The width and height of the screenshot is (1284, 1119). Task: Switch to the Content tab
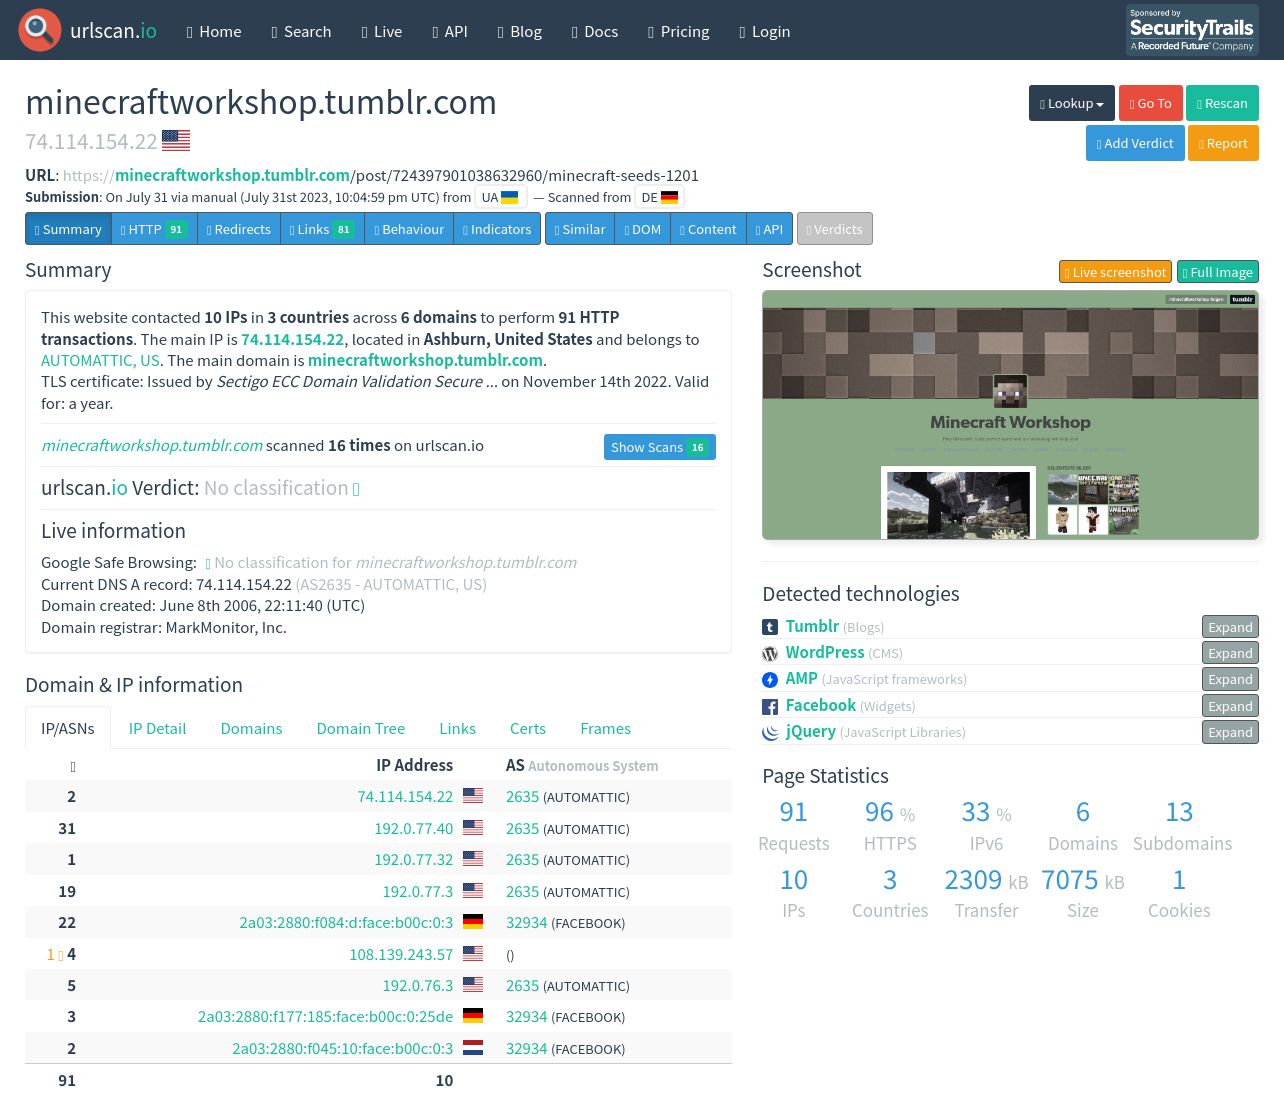[x=708, y=229]
